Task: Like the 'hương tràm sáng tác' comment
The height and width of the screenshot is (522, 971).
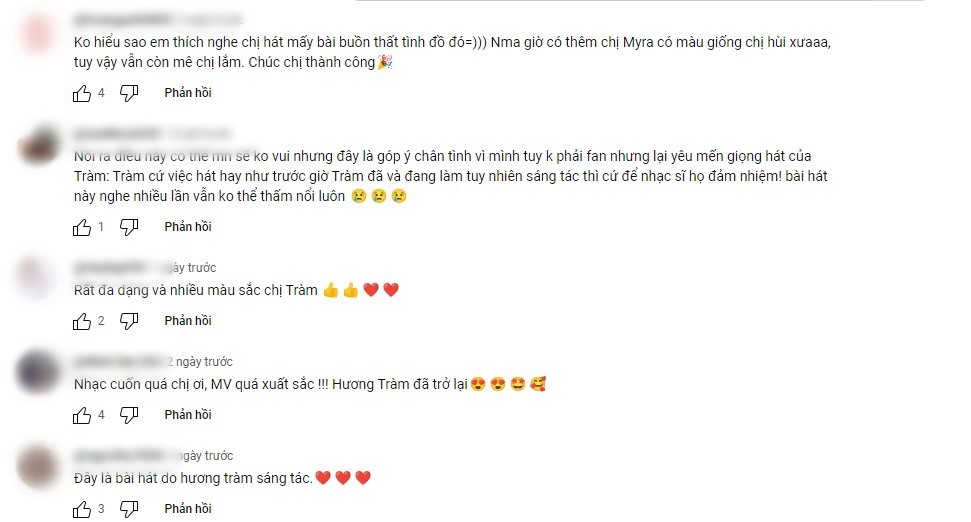Action: point(82,510)
